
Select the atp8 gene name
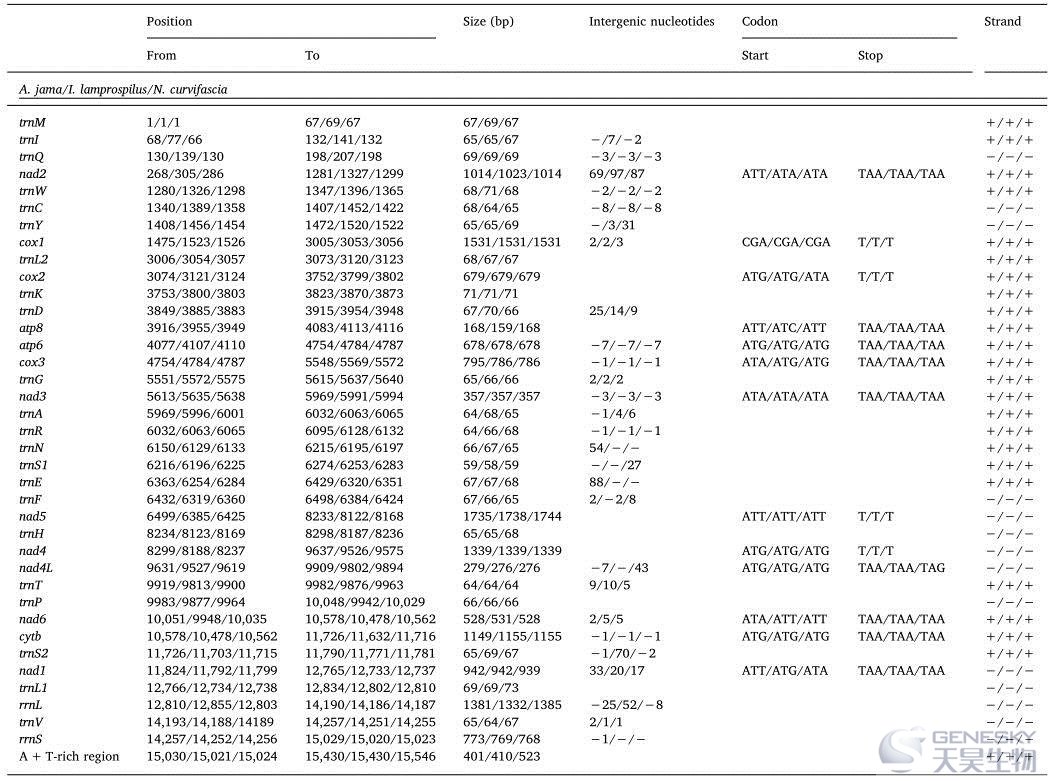(x=31, y=328)
